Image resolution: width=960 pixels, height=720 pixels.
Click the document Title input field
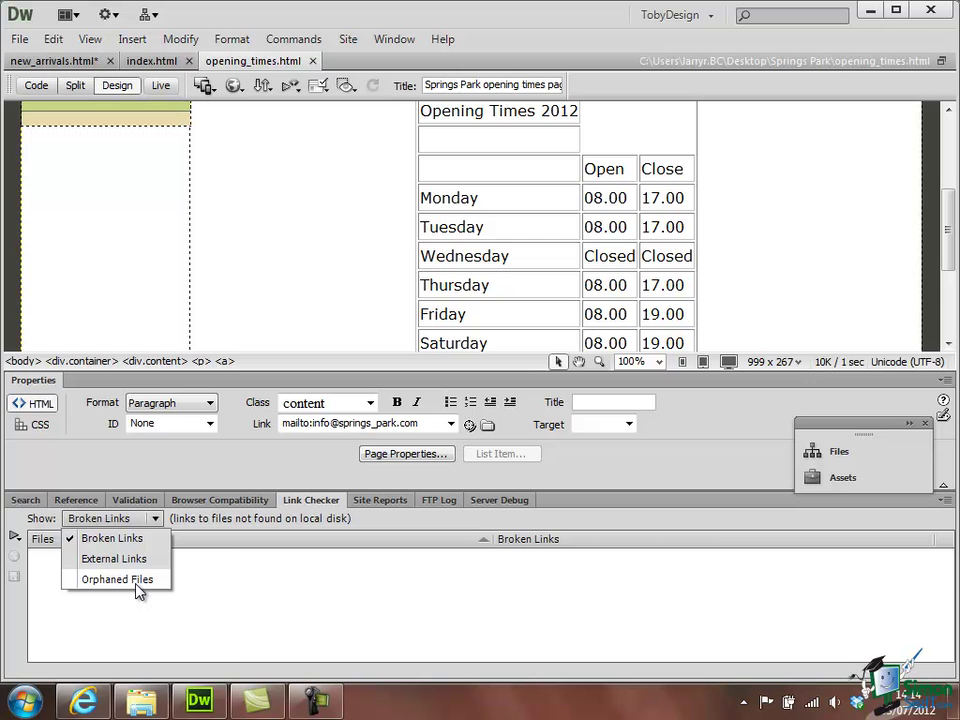(492, 85)
